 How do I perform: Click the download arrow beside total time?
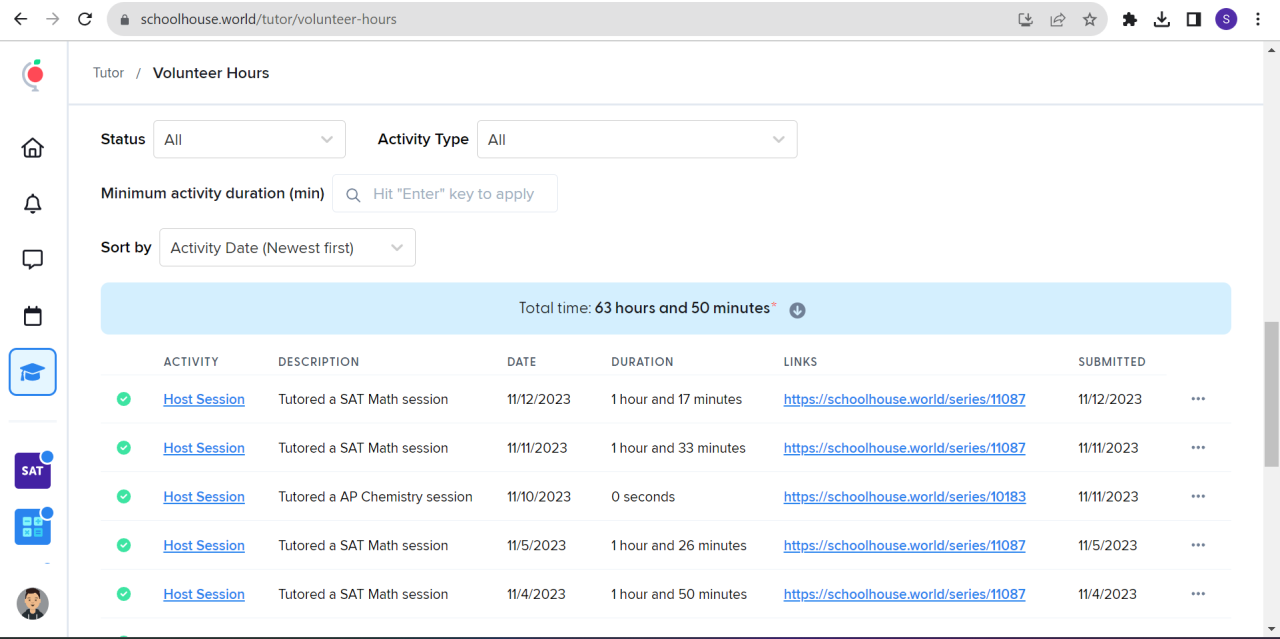pos(797,310)
